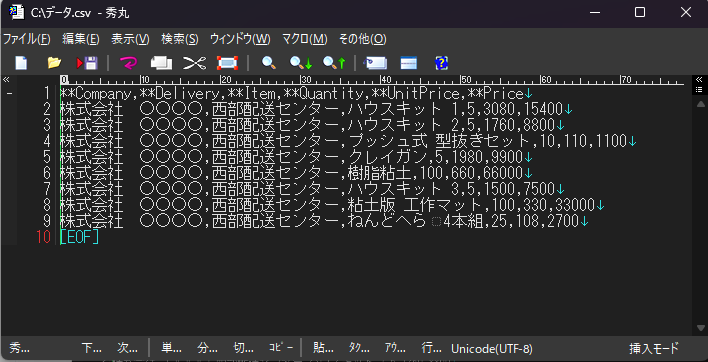Image resolution: width=708 pixels, height=362 pixels.
Task: Click the toolbar icon of a window with a curved arrow
Action: [x=376, y=63]
